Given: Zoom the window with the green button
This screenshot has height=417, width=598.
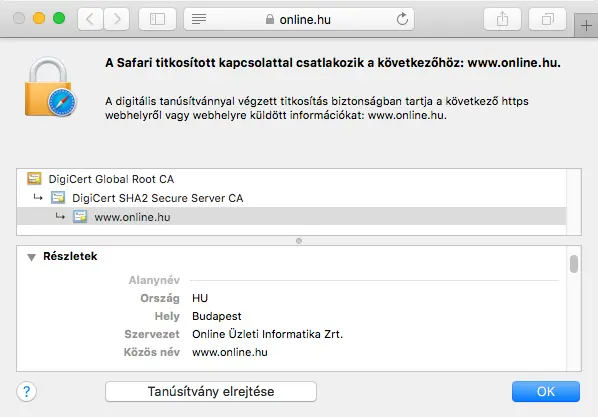Looking at the screenshot, I should point(59,18).
